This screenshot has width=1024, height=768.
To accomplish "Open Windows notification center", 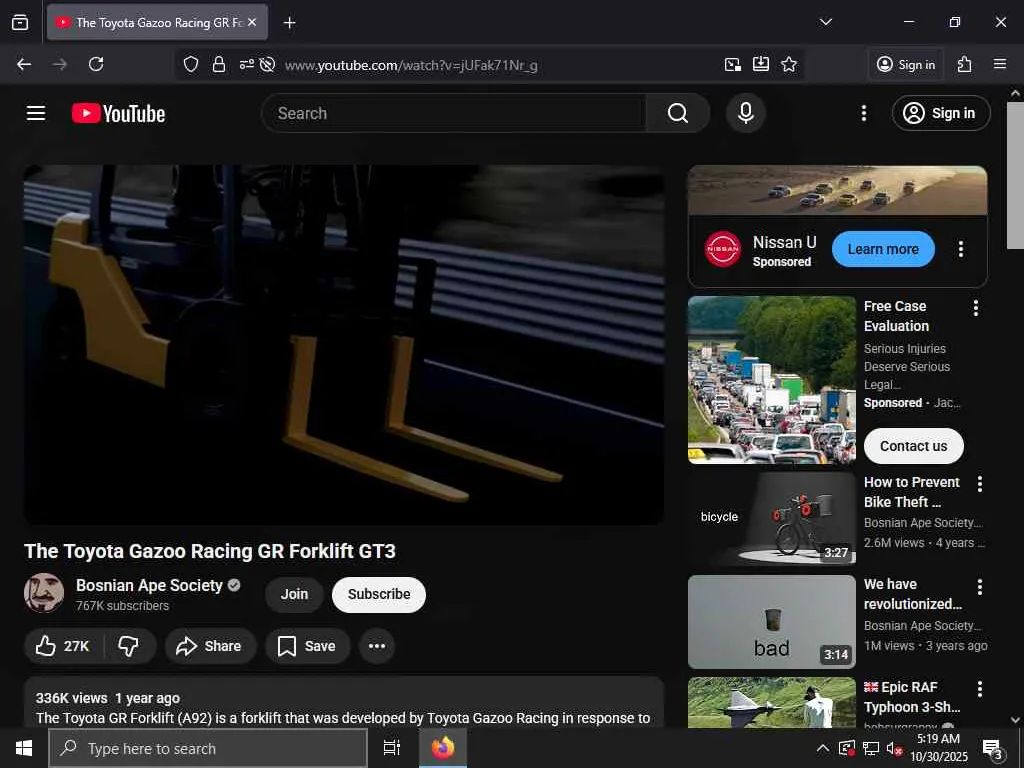I will coord(992,749).
